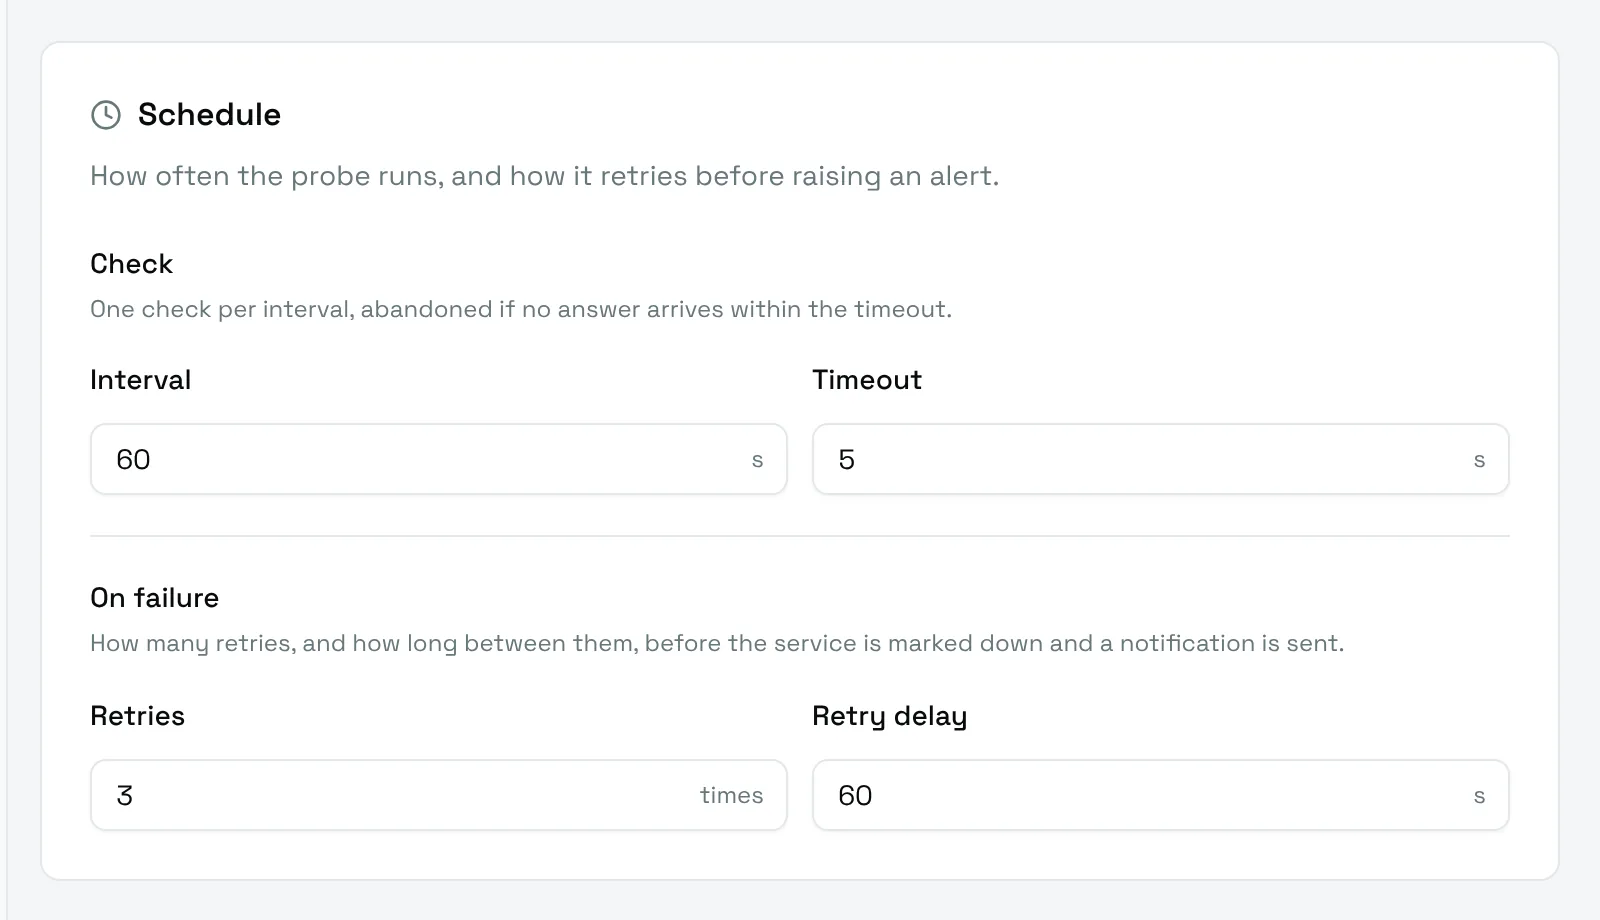Viewport: 1600px width, 920px height.
Task: Click the Check subsection heading
Action: pos(131,264)
